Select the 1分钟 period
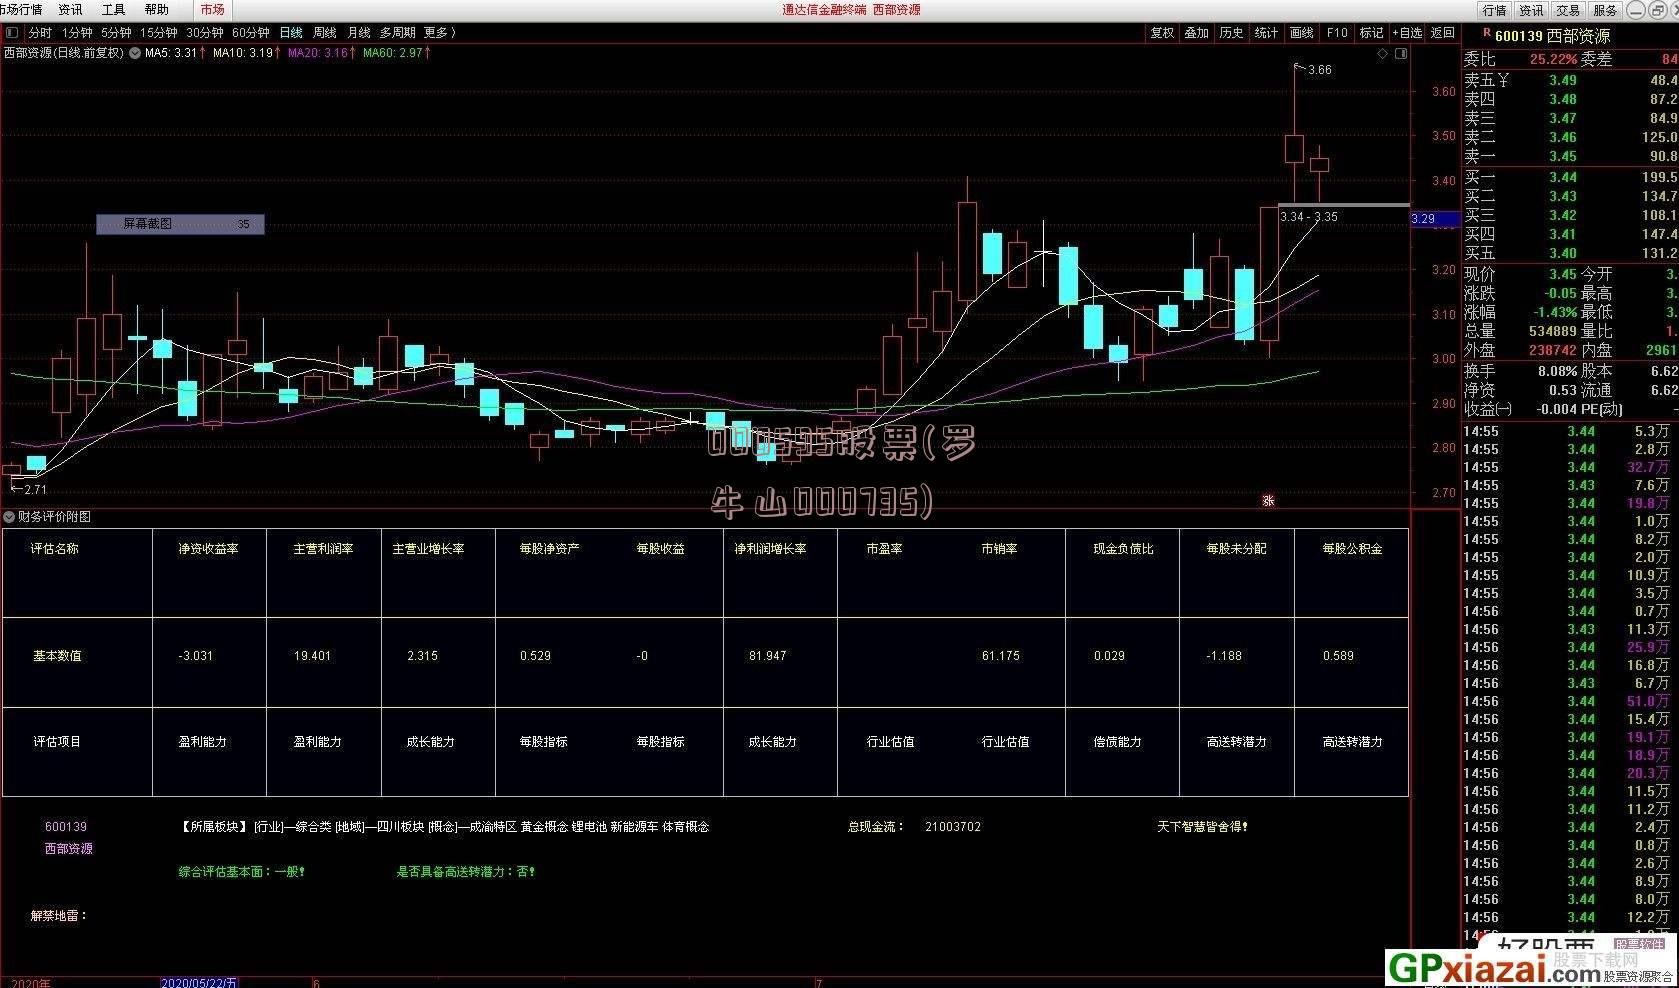 77,33
